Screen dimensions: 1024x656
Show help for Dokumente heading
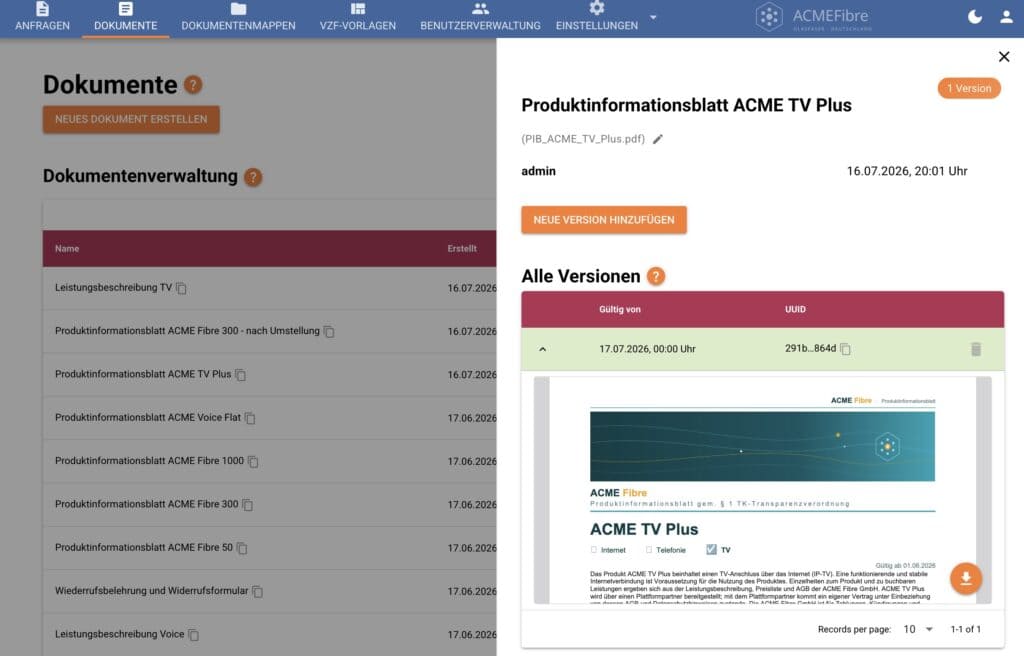(x=193, y=84)
